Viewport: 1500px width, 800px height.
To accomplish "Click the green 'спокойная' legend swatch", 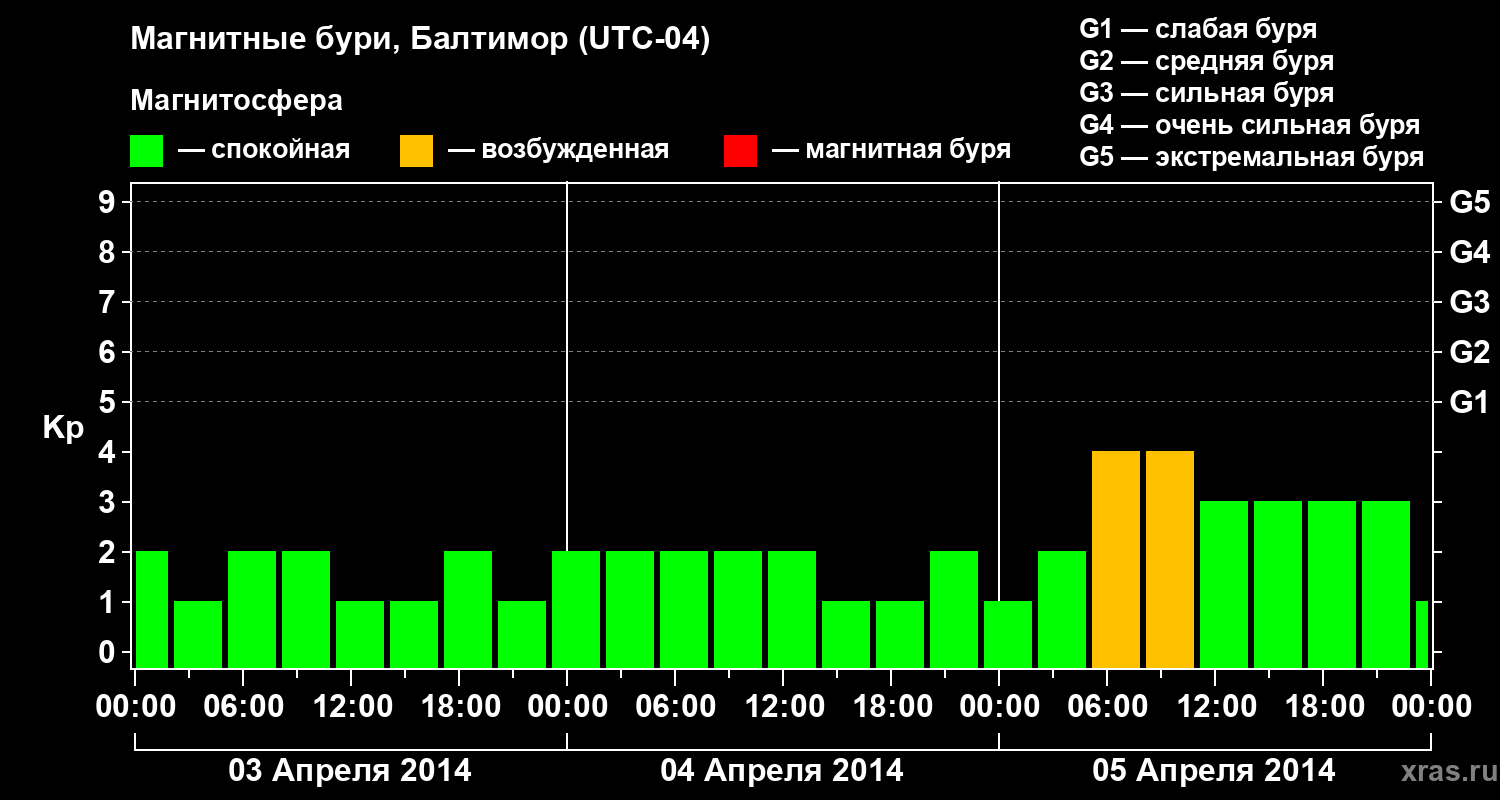I will pos(146,150).
